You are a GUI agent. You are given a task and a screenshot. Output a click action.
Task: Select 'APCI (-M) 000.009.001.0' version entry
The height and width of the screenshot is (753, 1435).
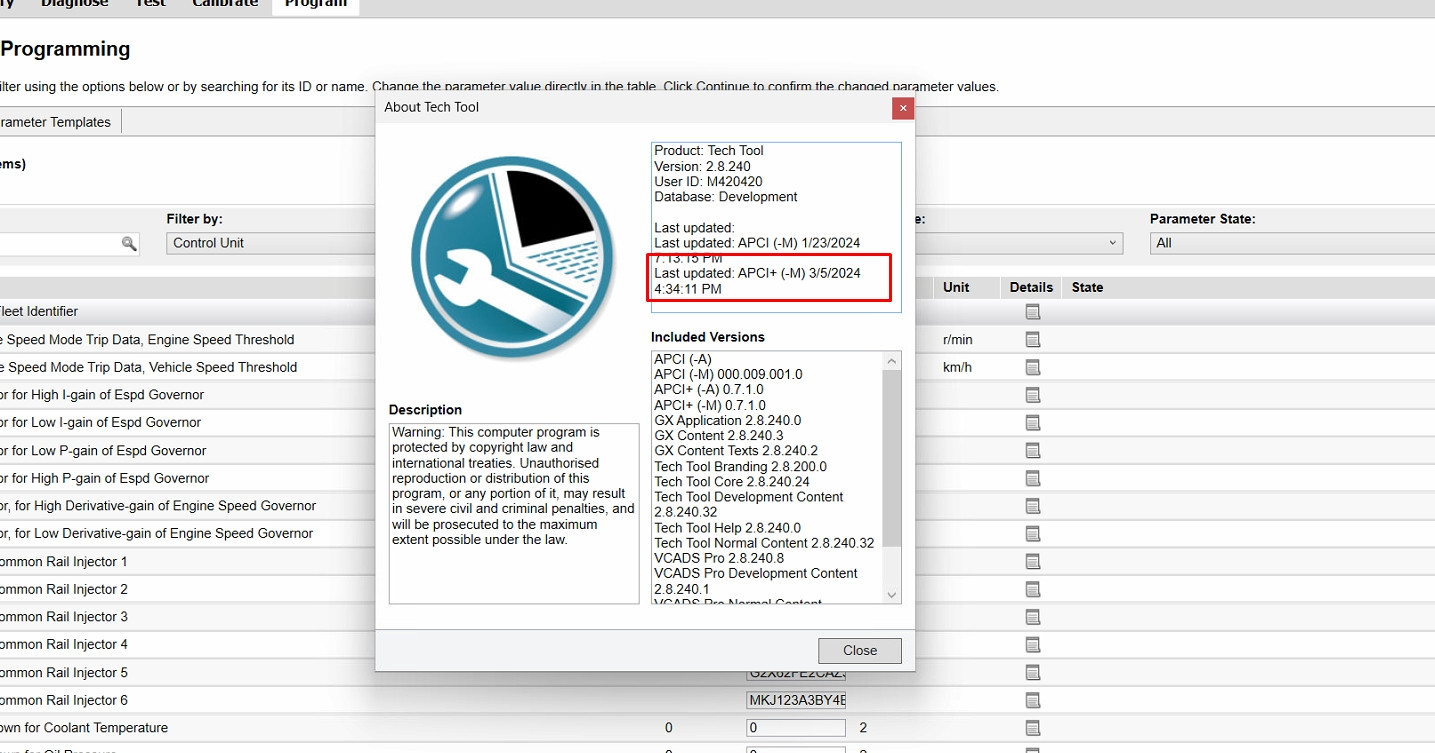(x=728, y=374)
